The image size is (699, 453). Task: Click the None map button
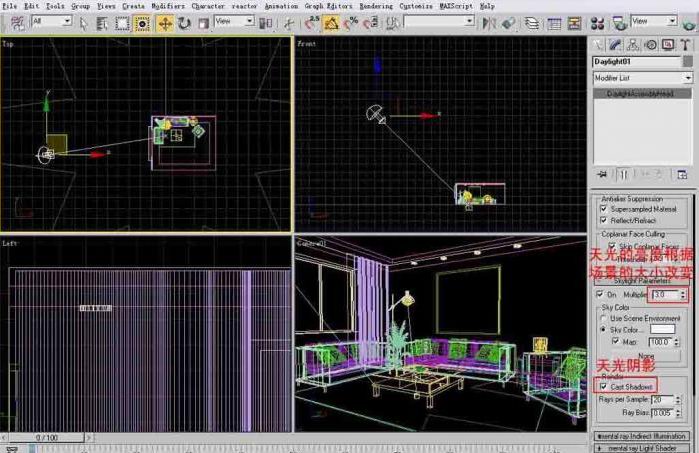pyautogui.click(x=648, y=355)
